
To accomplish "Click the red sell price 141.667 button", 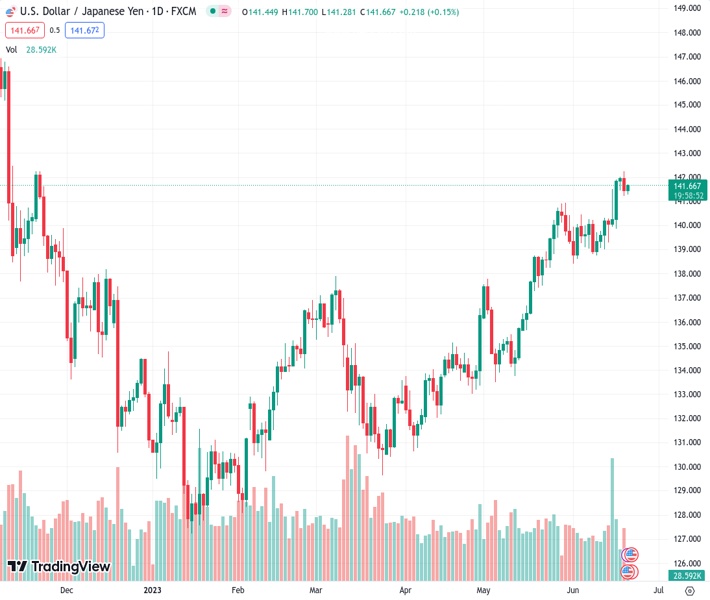I will [x=24, y=30].
